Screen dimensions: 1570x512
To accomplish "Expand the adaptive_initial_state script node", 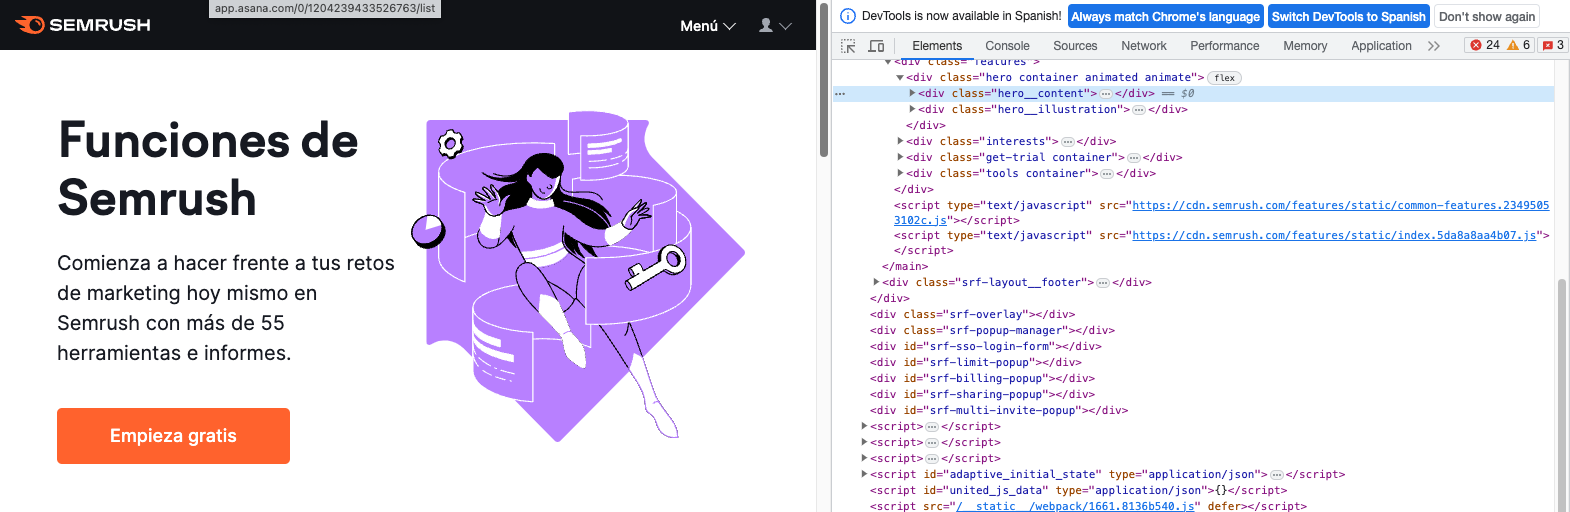I will coord(864,474).
